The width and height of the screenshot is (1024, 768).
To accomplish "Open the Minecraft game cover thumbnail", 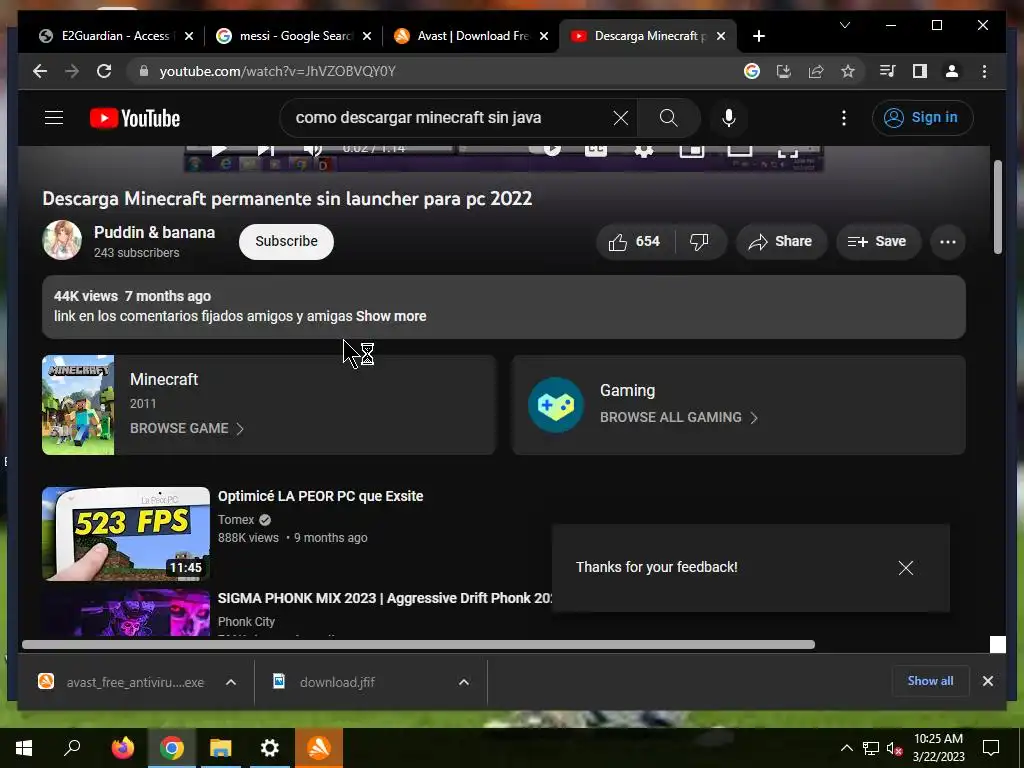I will click(78, 405).
